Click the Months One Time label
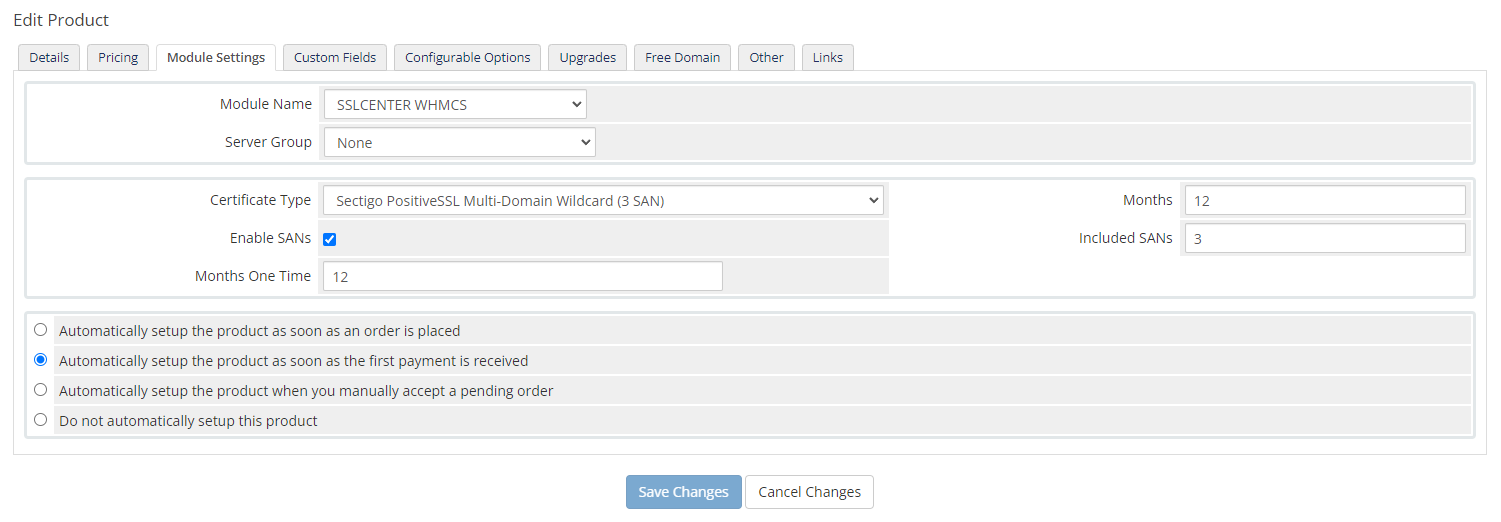The width and height of the screenshot is (1501, 522). 253,276
